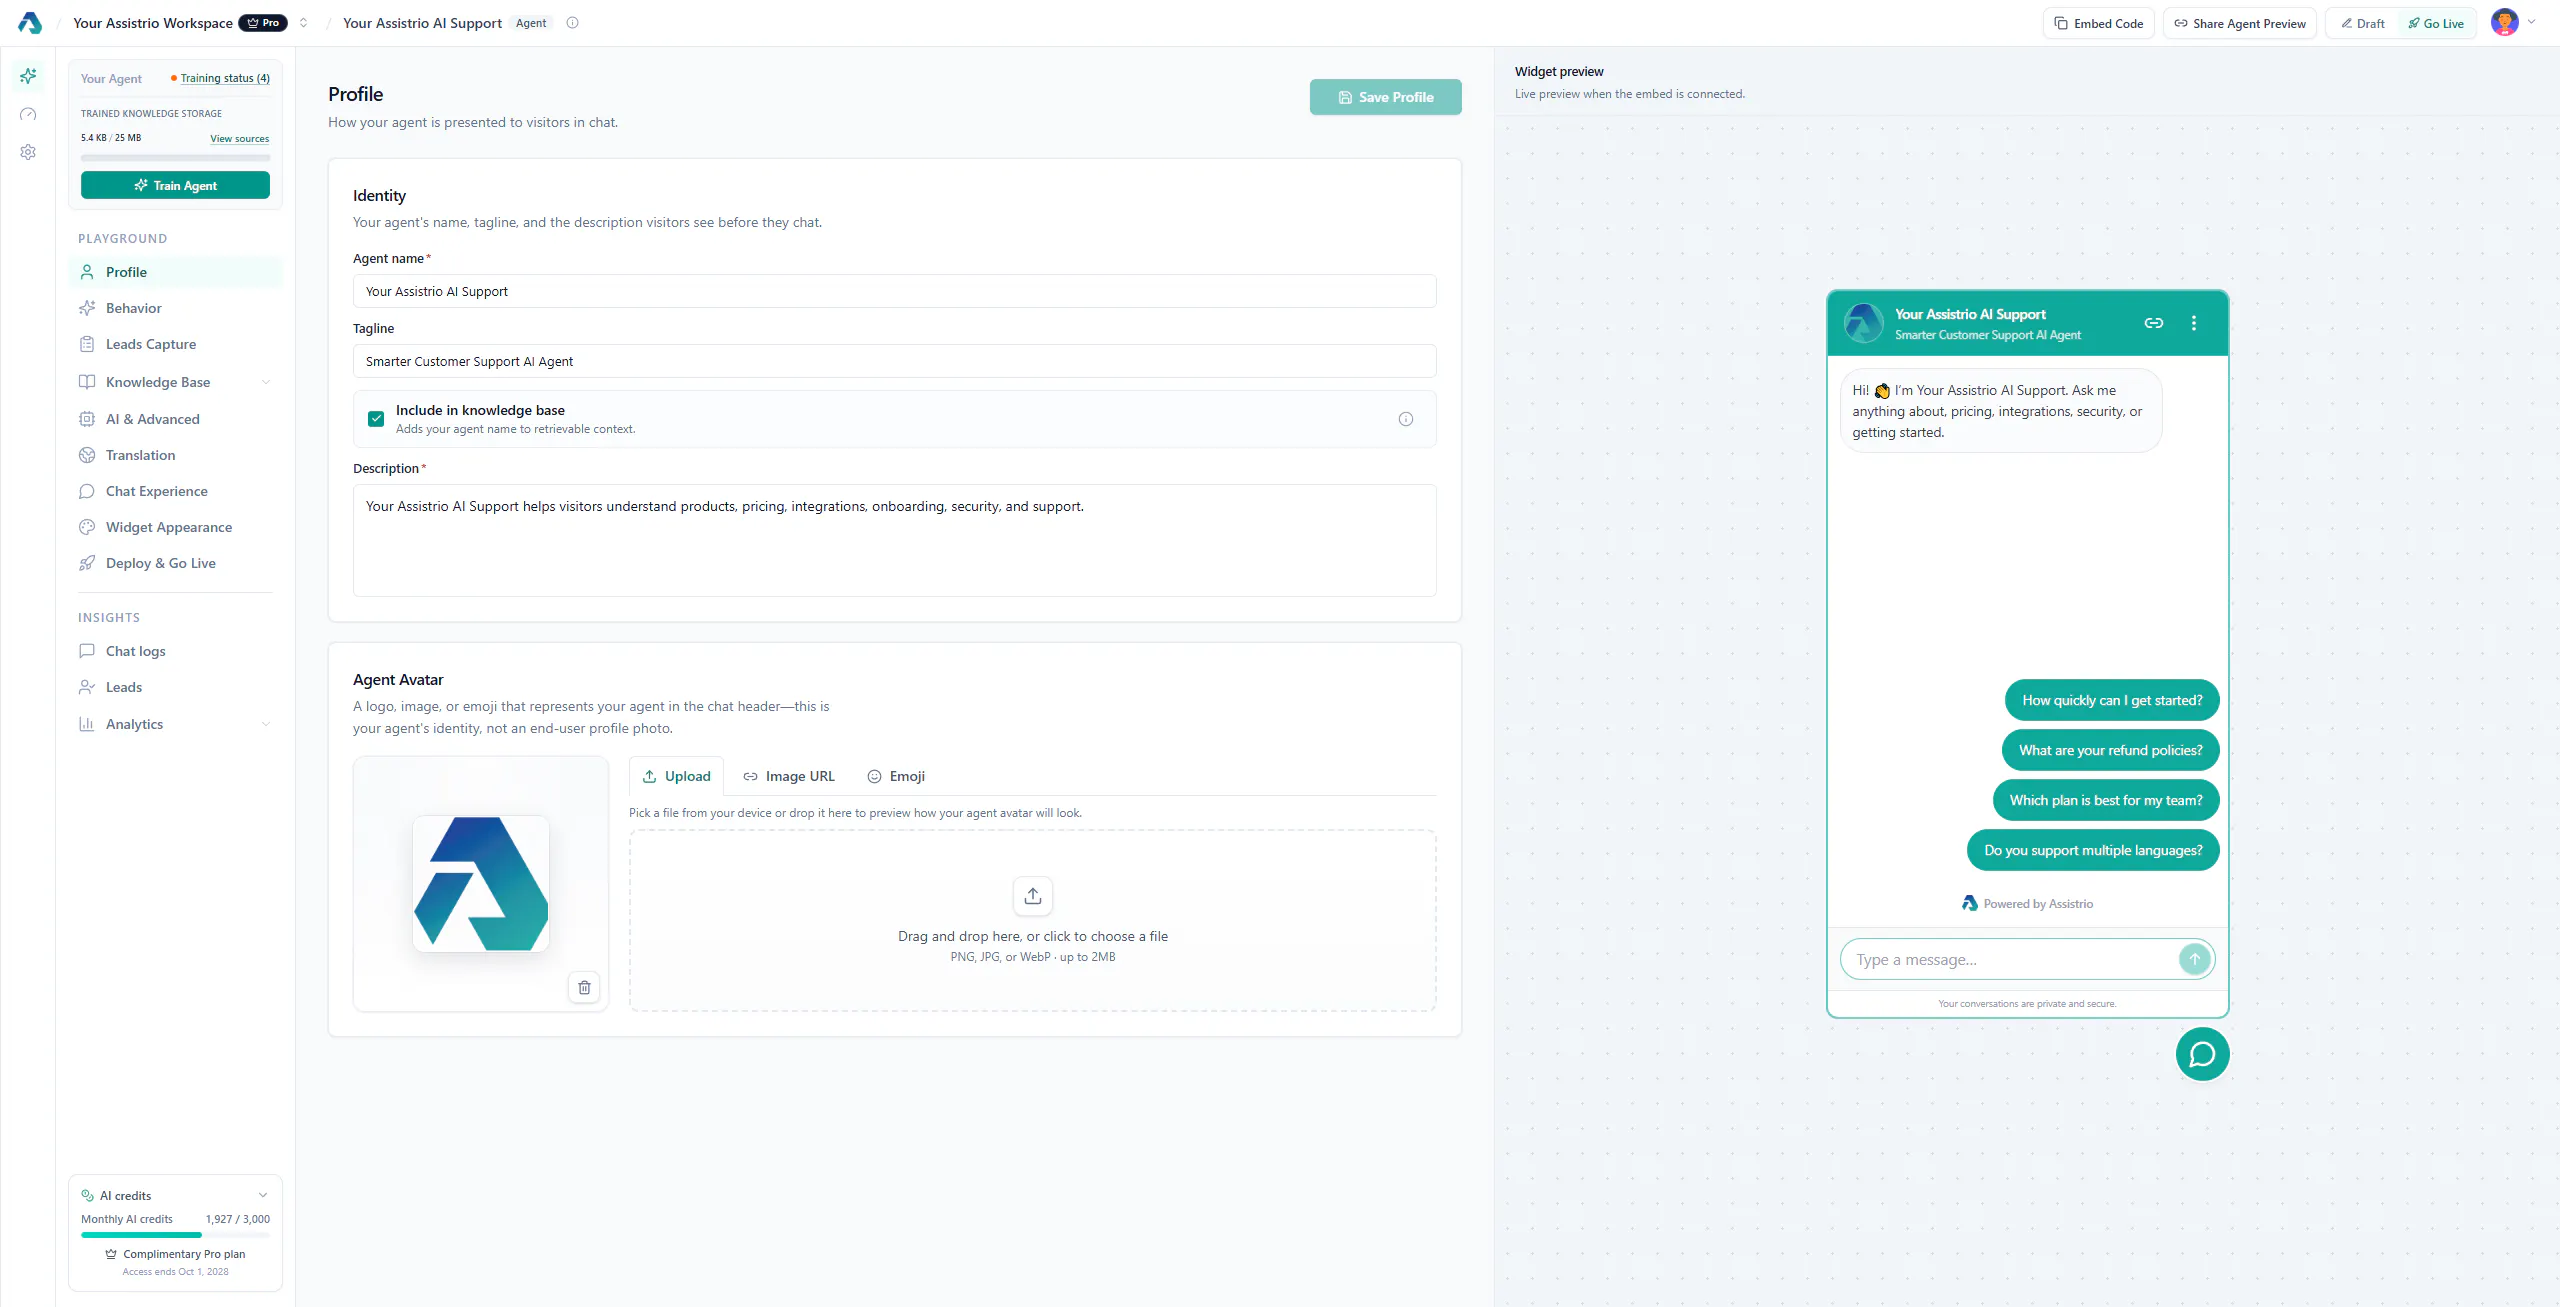2560x1307 pixels.
Task: Click the floating chat bubble launcher
Action: 2202,1054
